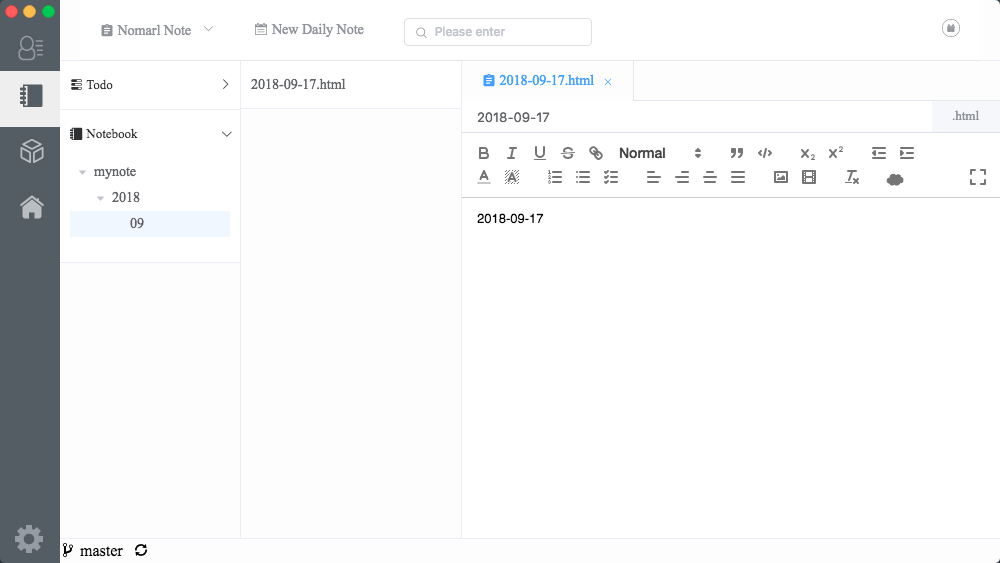This screenshot has height=563, width=1000.
Task: Toggle bold formatting in the editor
Action: pyautogui.click(x=484, y=153)
